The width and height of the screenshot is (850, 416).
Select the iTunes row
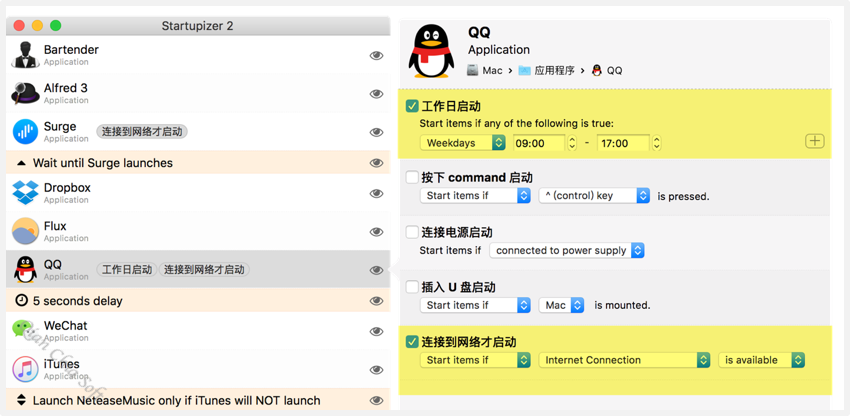point(198,369)
